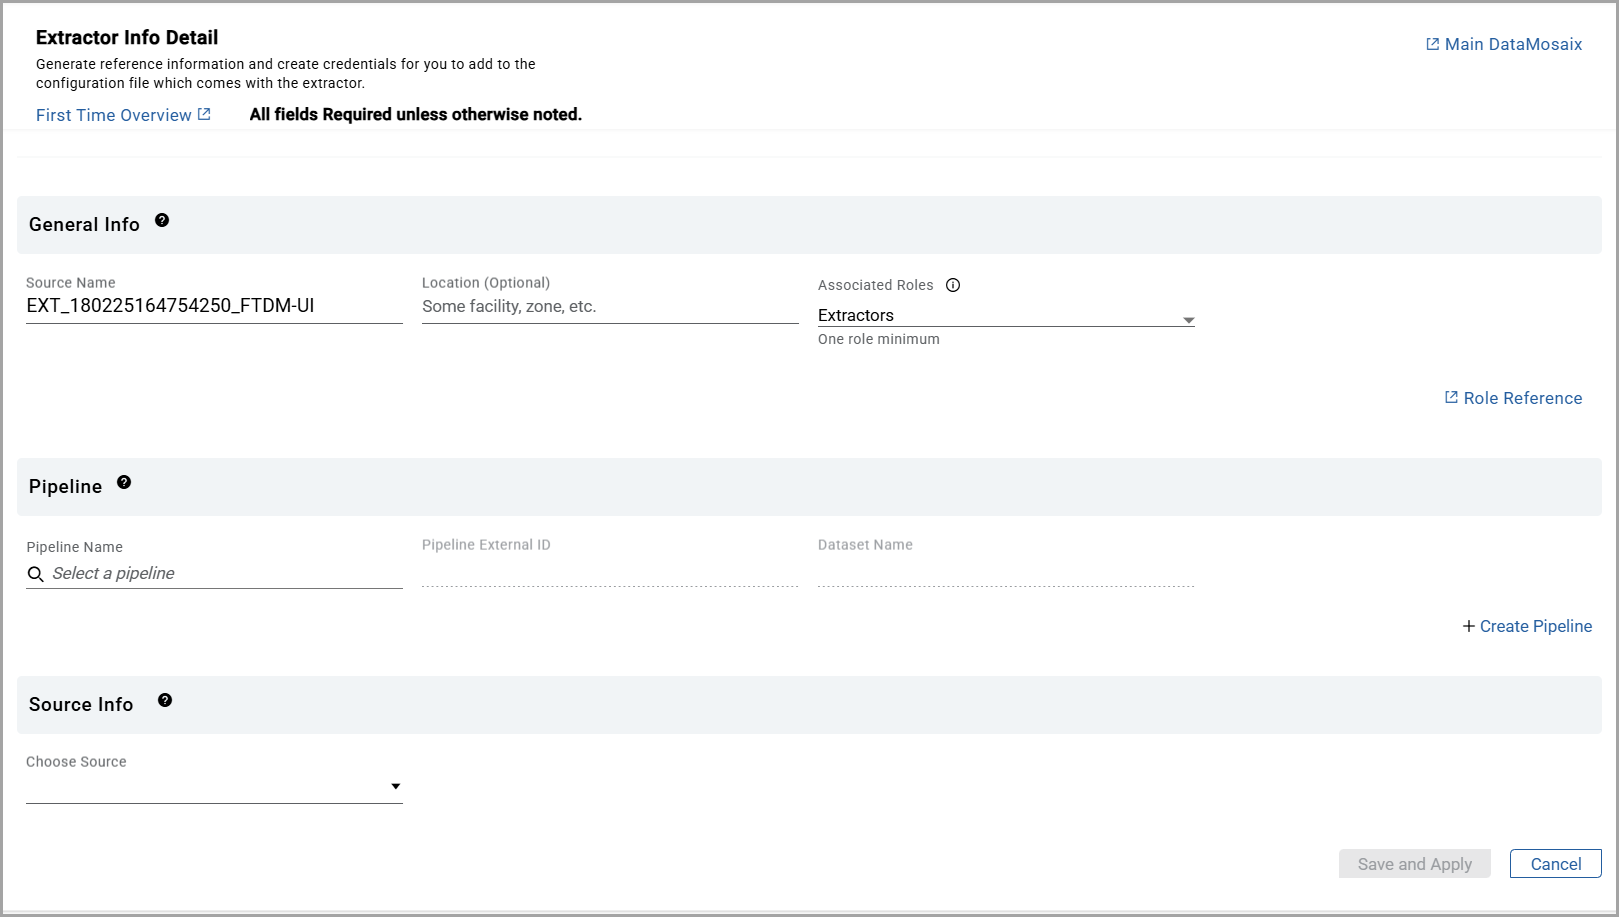Screen dimensions: 1619x917
Task: Open the Source Info help tooltip icon
Action: 165,701
